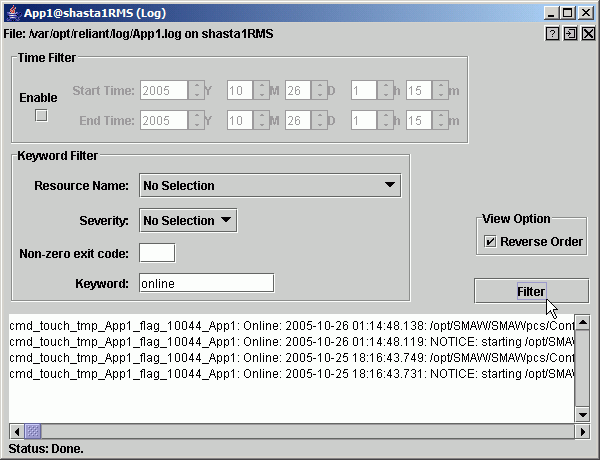Click the horizontal scroll left arrow
Viewport: 600px width, 460px height.
(x=17, y=431)
